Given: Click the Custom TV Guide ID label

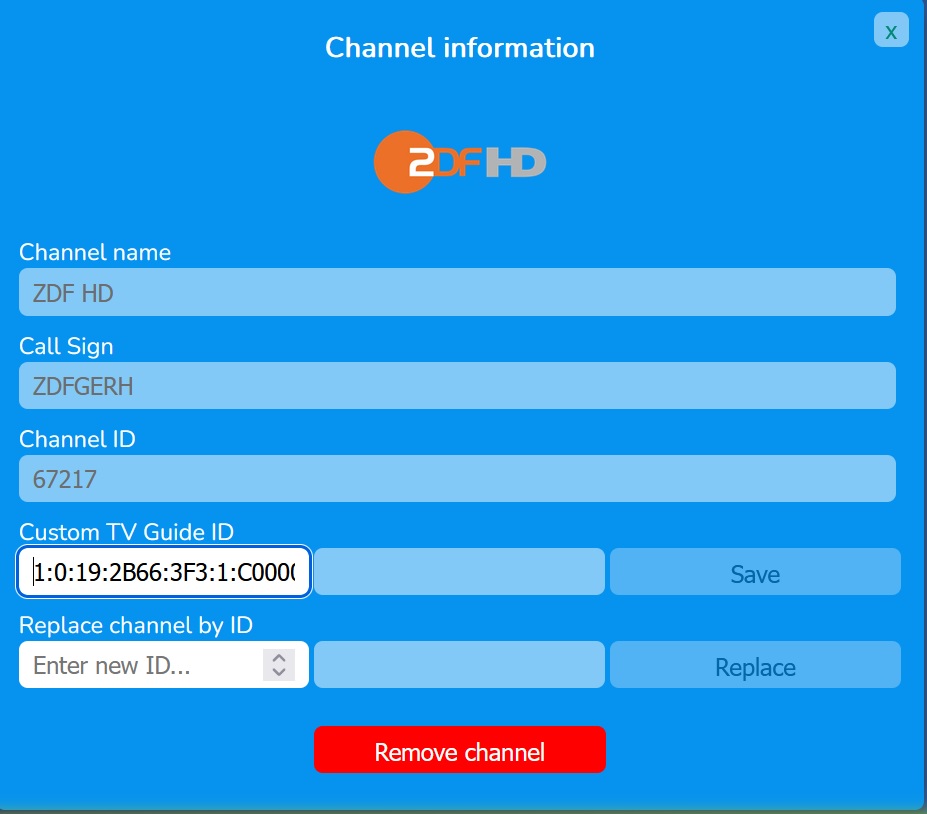Looking at the screenshot, I should [x=127, y=532].
